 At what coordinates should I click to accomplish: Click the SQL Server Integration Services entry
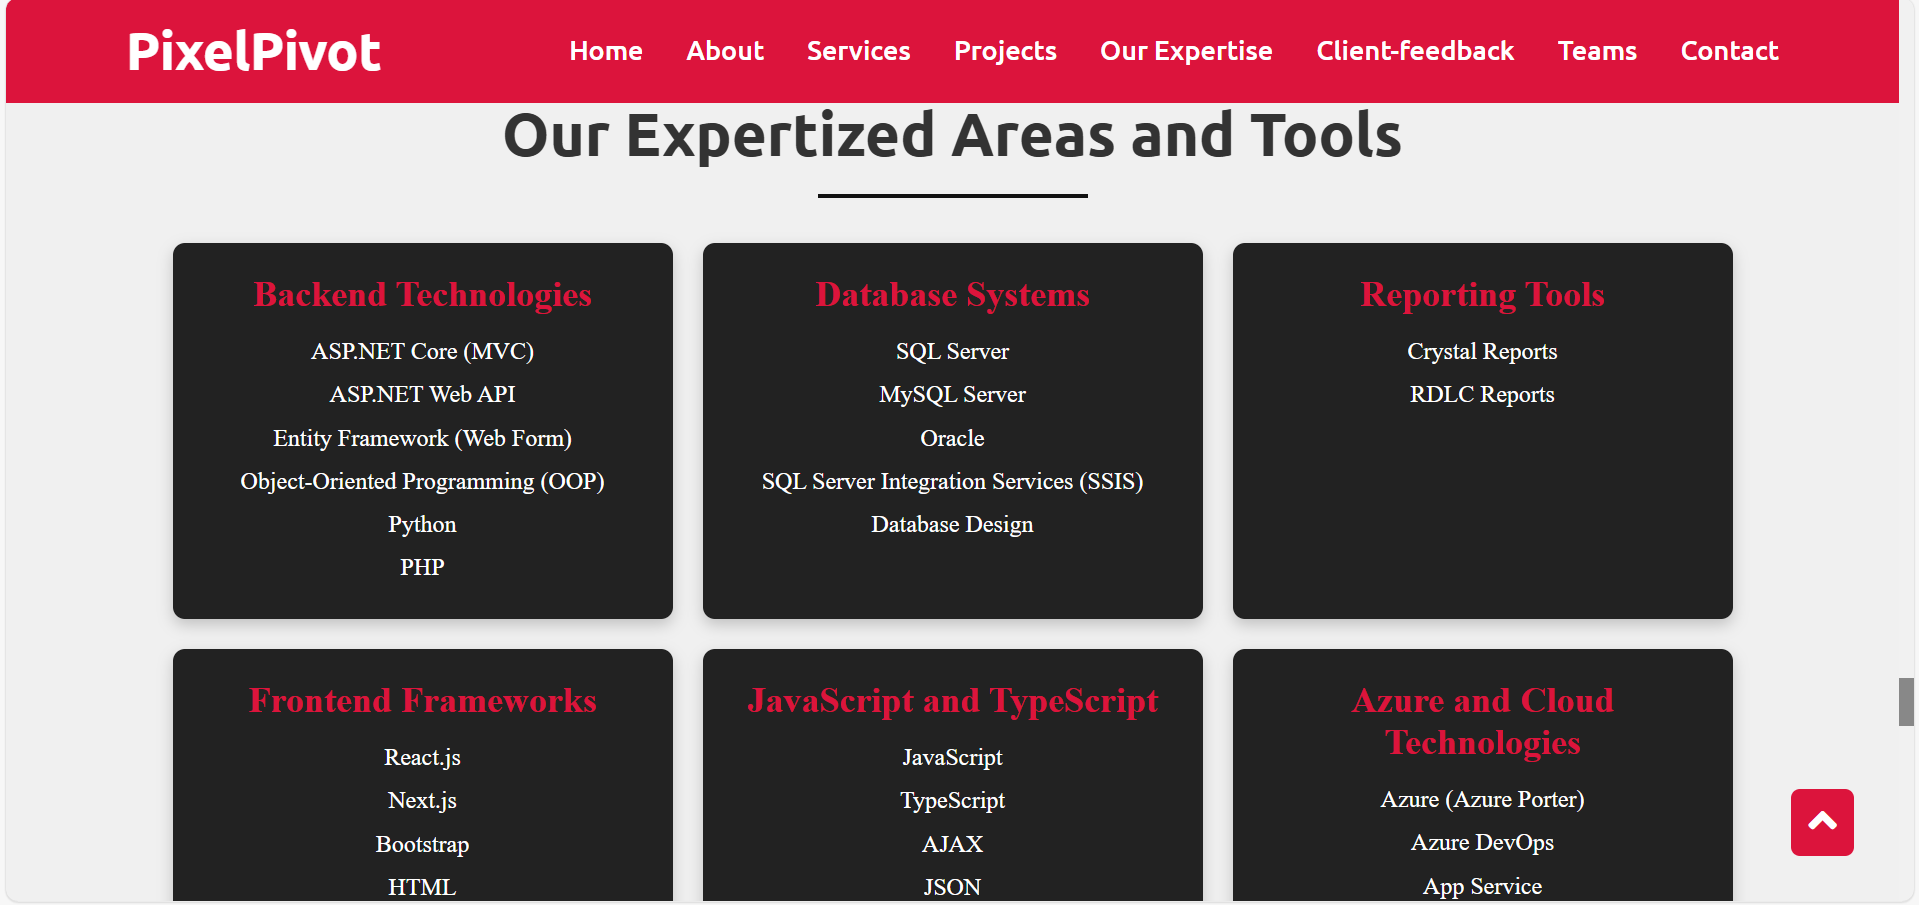coord(952,482)
